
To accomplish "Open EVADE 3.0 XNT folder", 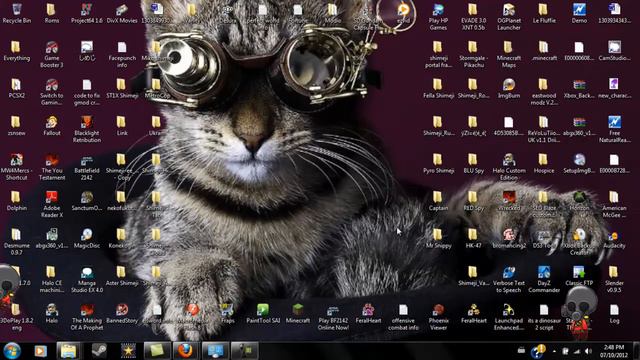I will [473, 17].
